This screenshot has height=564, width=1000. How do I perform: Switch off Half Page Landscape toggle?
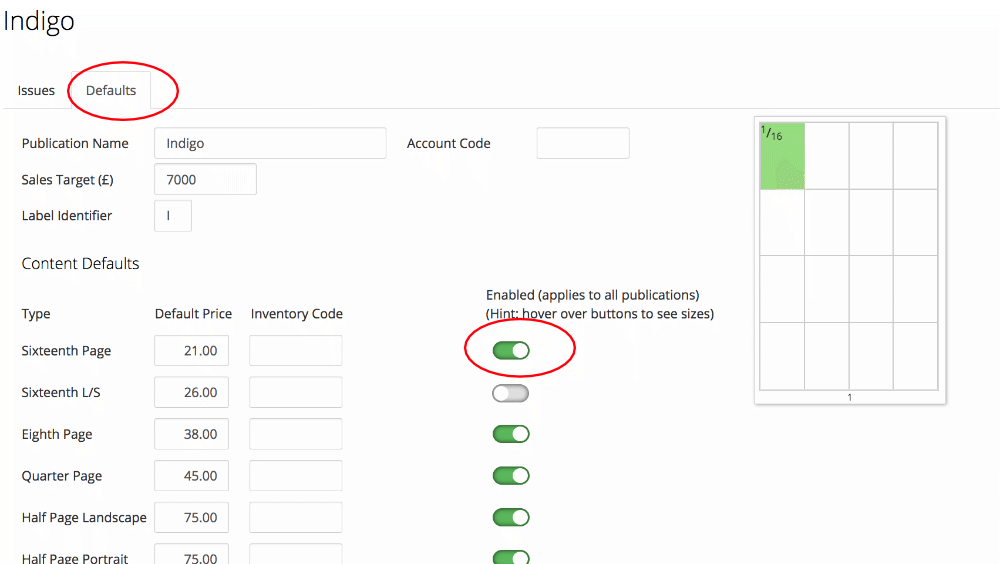(x=511, y=517)
